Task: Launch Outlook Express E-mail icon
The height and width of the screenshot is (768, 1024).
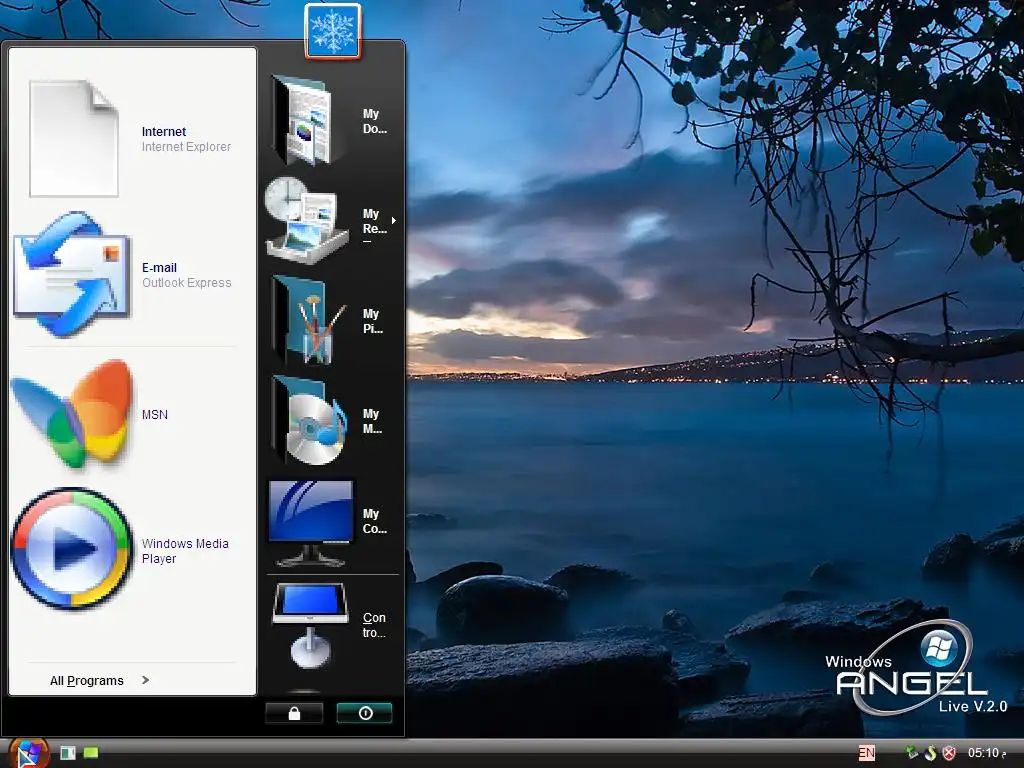Action: (x=72, y=274)
